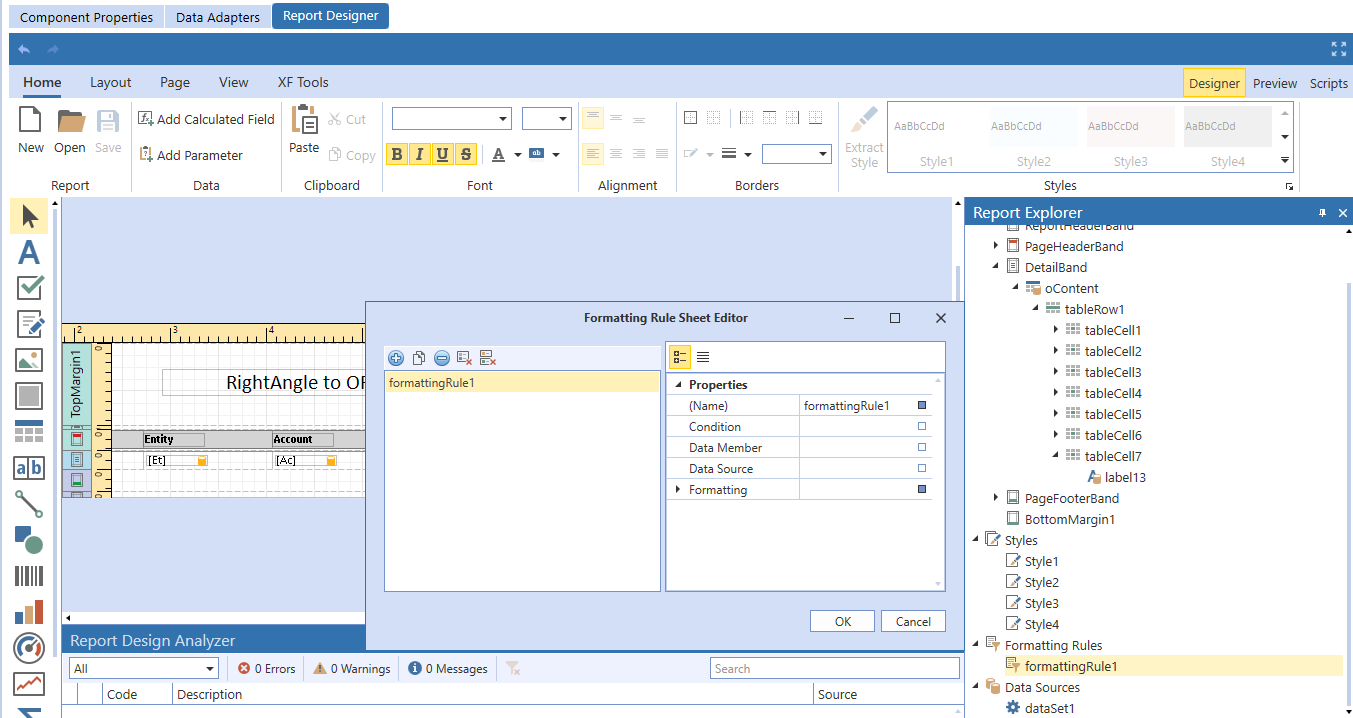Image resolution: width=1353 pixels, height=718 pixels.
Task: Open the Layout ribbon tab
Action: 110,83
